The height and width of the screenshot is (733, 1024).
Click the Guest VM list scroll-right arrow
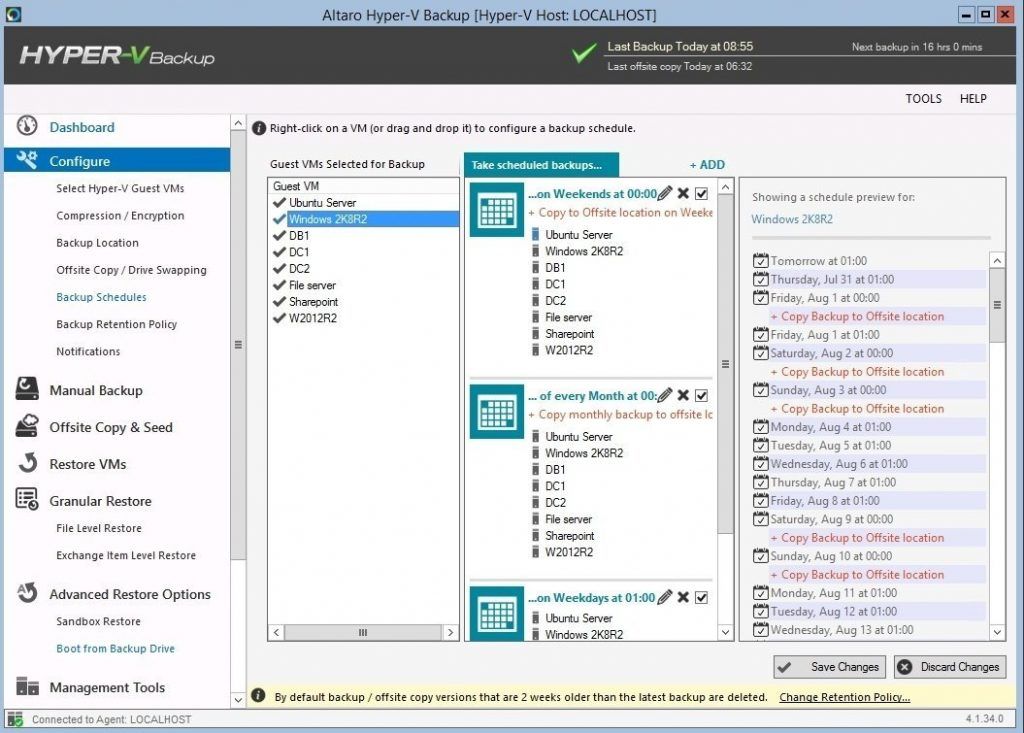coord(451,632)
